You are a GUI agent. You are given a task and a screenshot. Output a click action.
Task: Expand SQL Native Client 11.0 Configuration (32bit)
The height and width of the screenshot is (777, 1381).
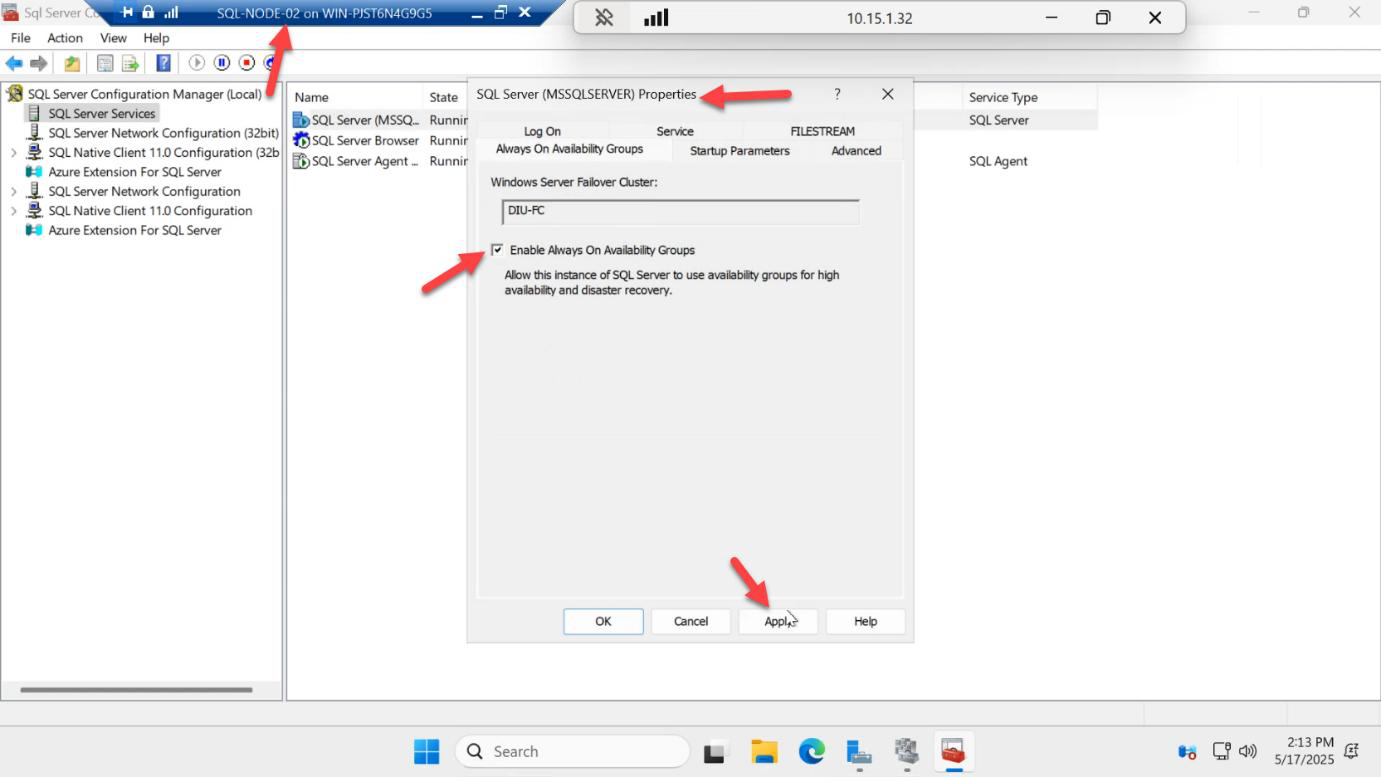pyautogui.click(x=14, y=153)
